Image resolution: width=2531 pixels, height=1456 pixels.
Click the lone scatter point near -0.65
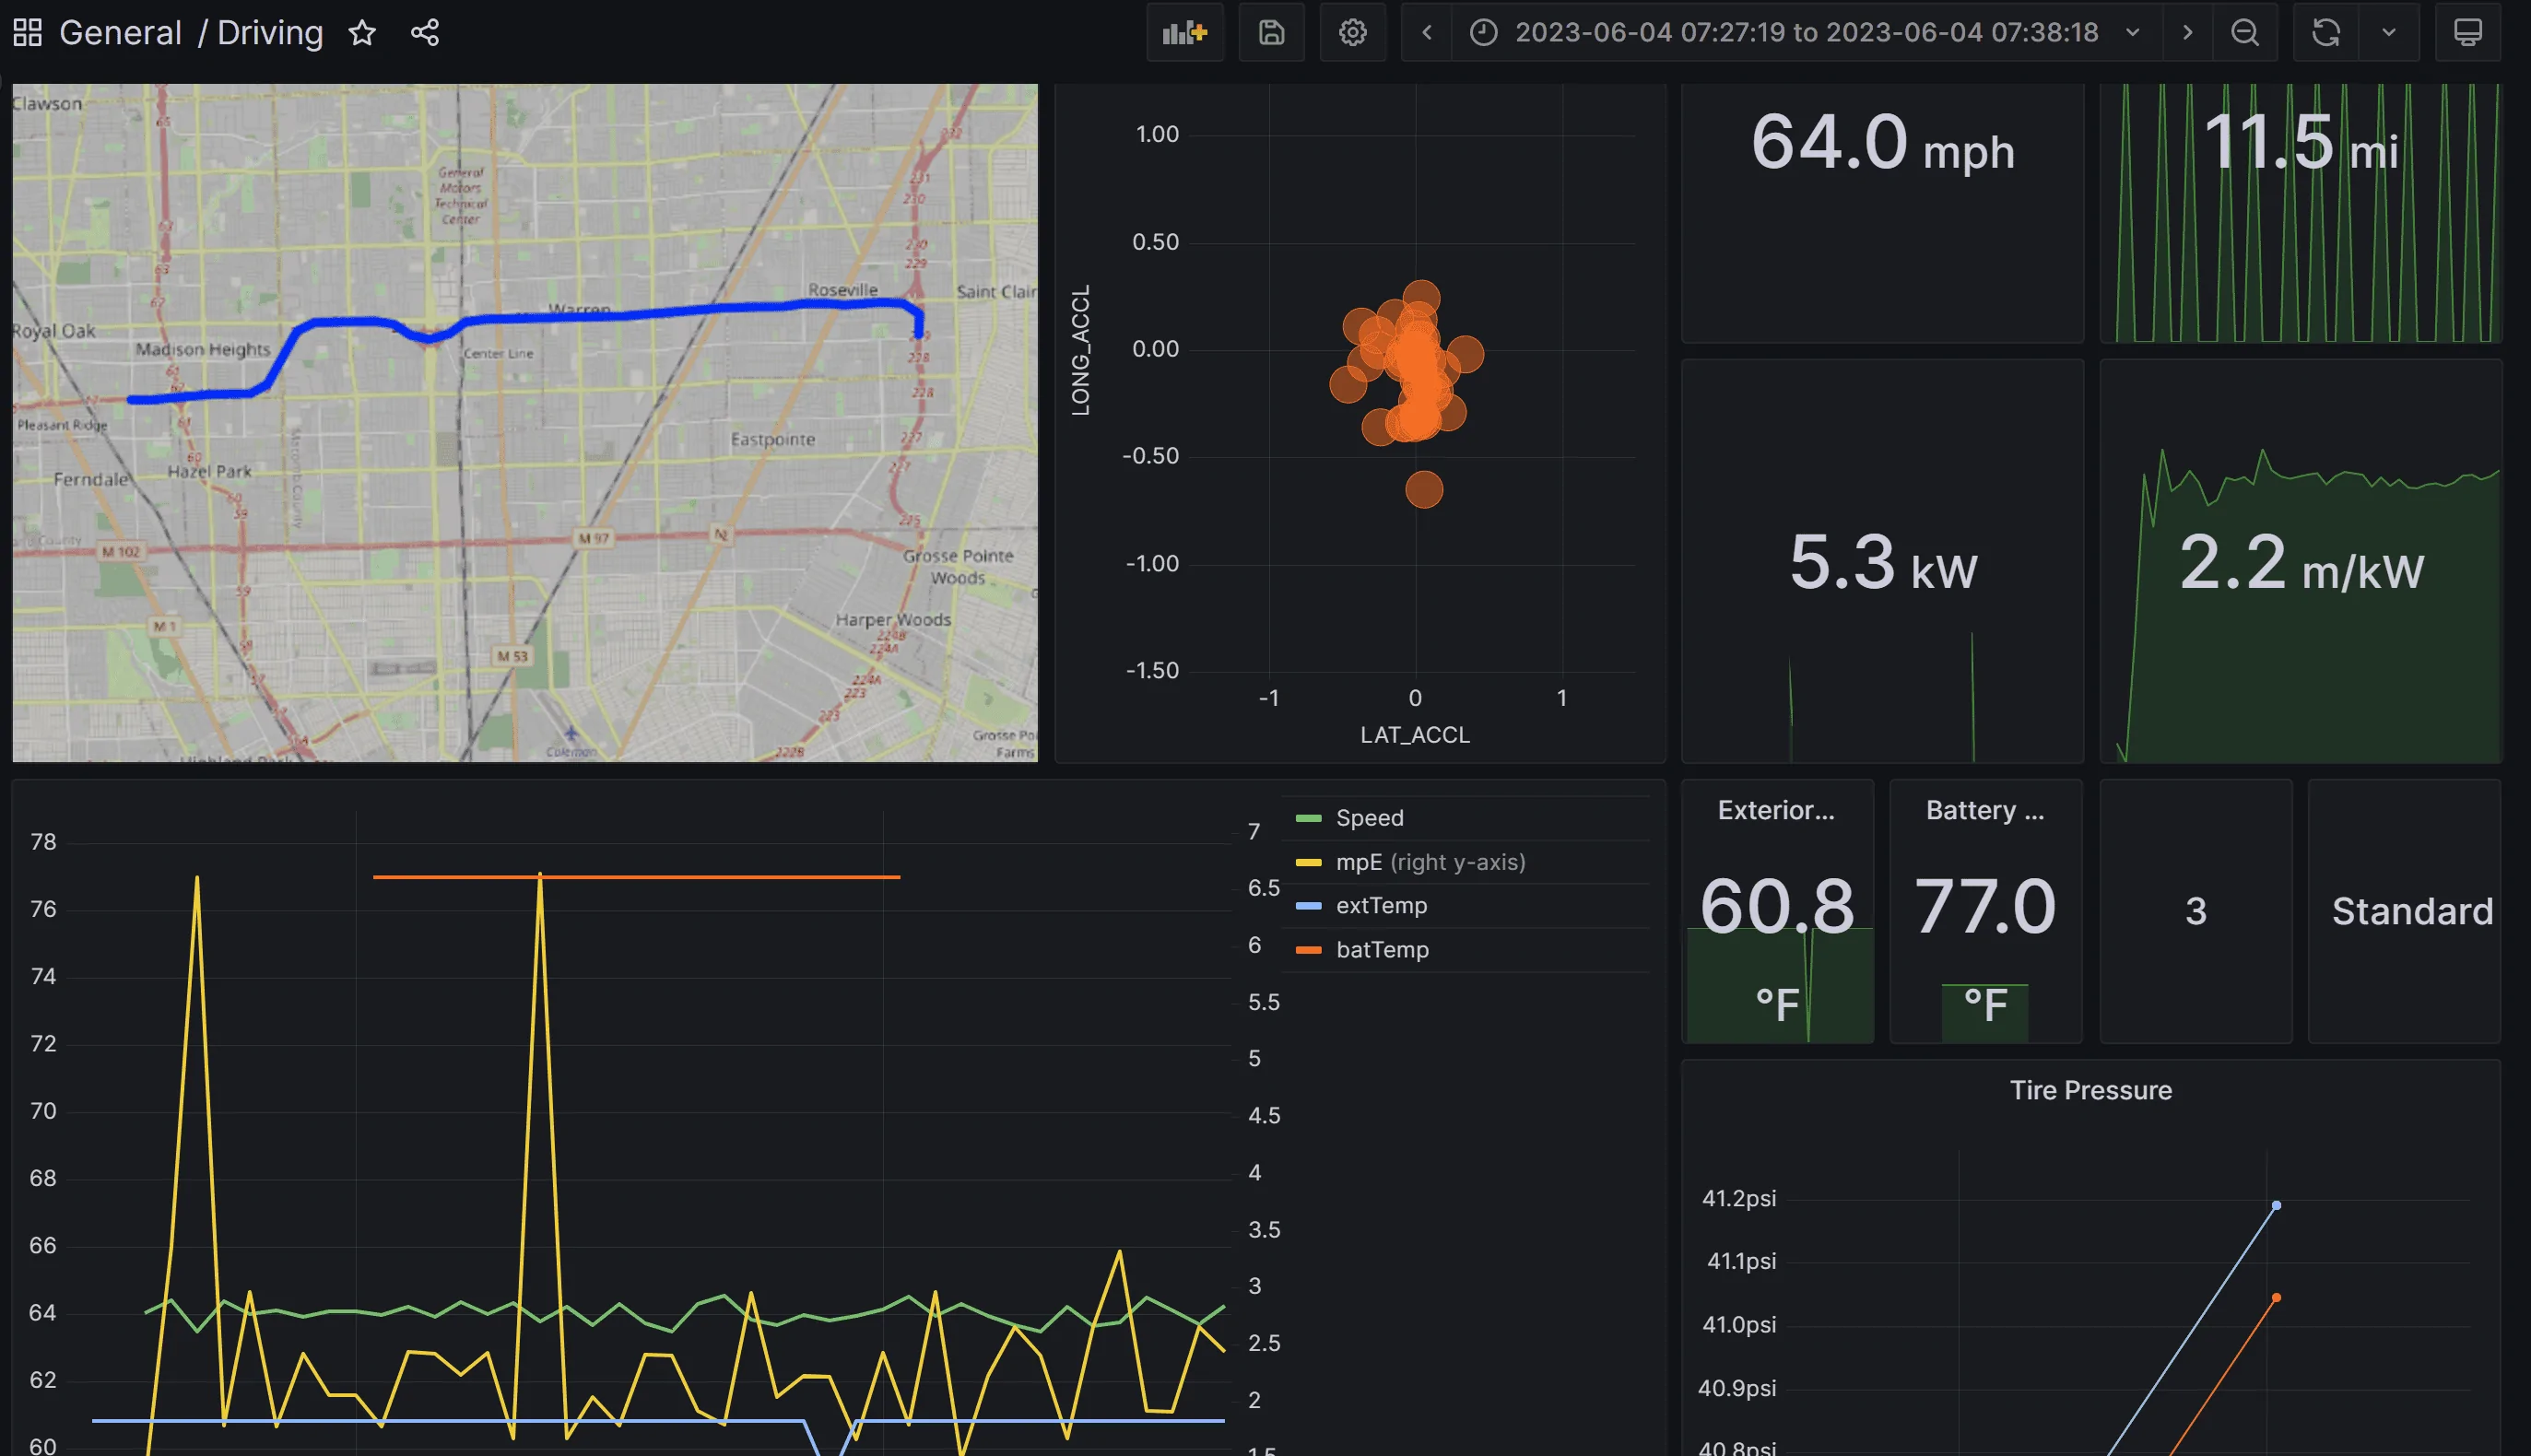1424,490
